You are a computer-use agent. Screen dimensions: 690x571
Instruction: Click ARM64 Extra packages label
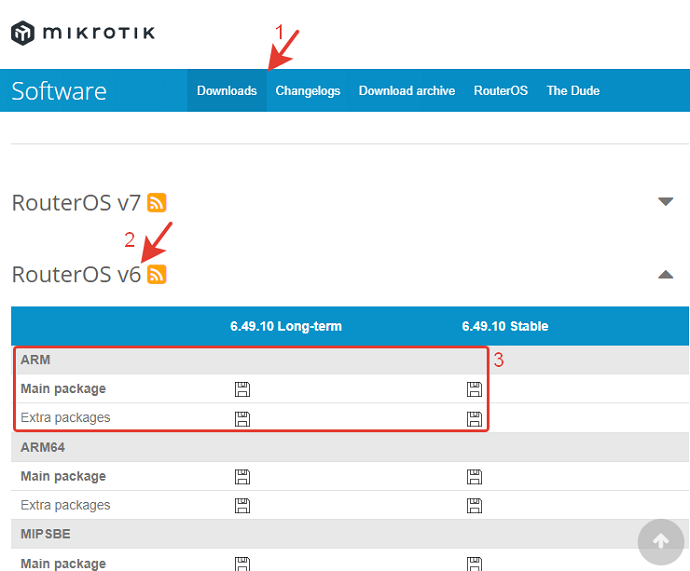[65, 505]
